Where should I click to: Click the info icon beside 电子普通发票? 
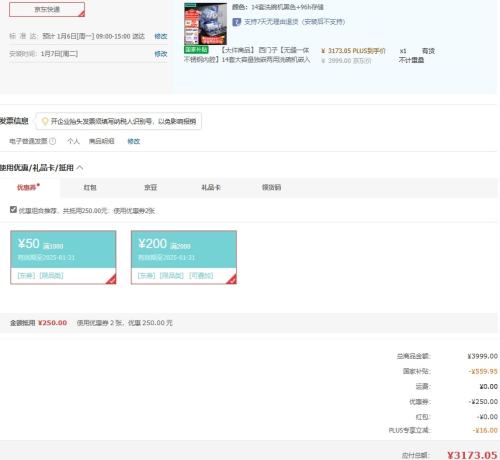pos(53,141)
